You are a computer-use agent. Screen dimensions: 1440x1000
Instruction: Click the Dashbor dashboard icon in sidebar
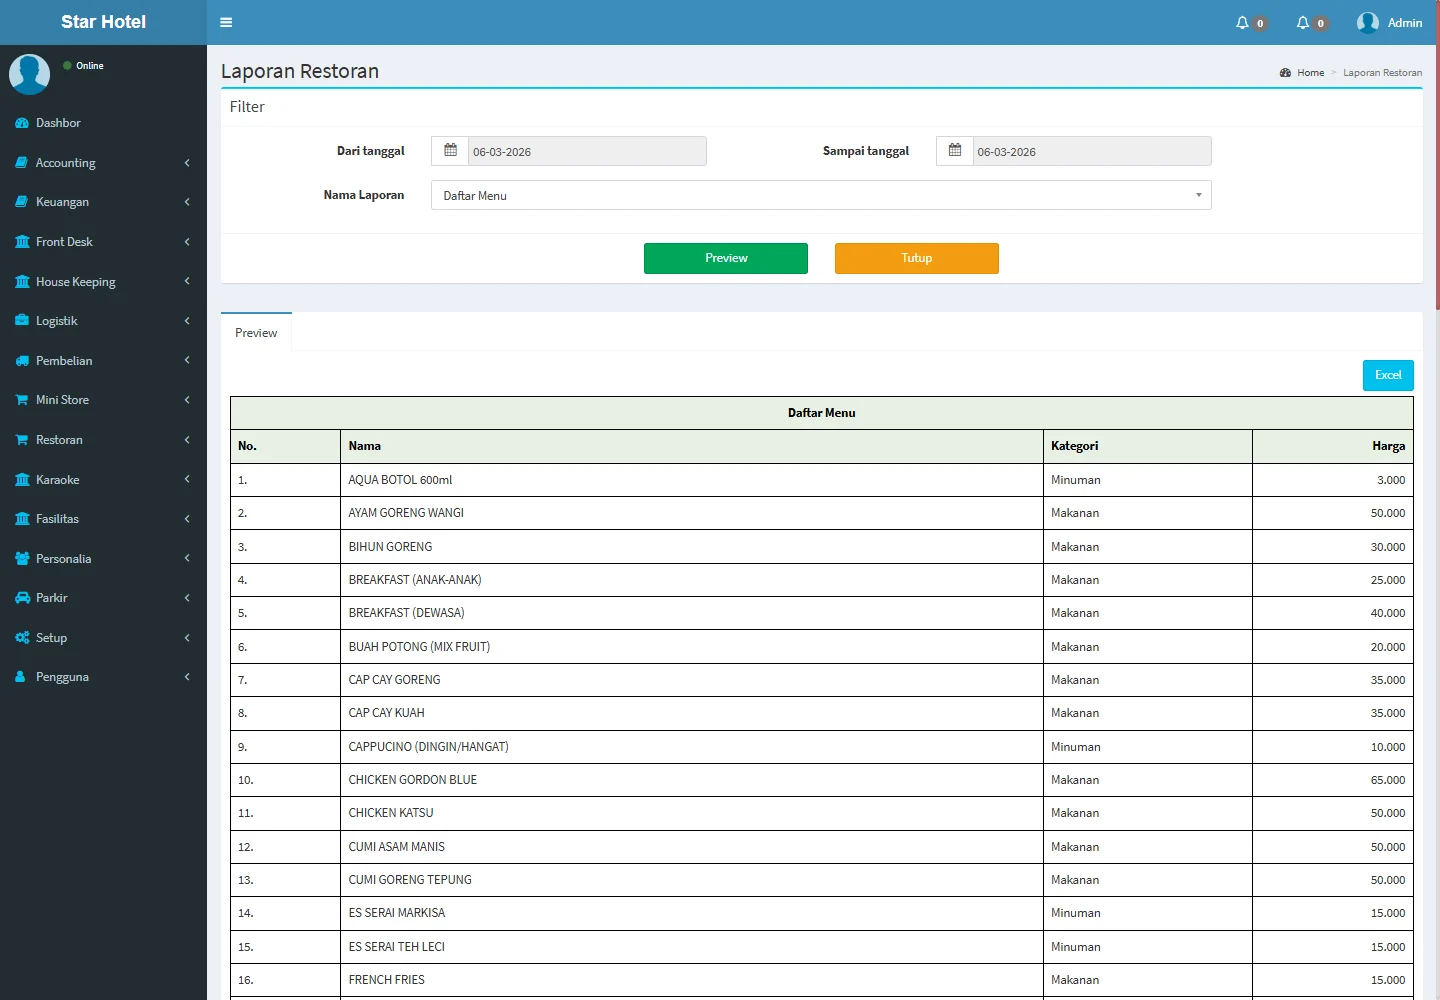click(22, 123)
